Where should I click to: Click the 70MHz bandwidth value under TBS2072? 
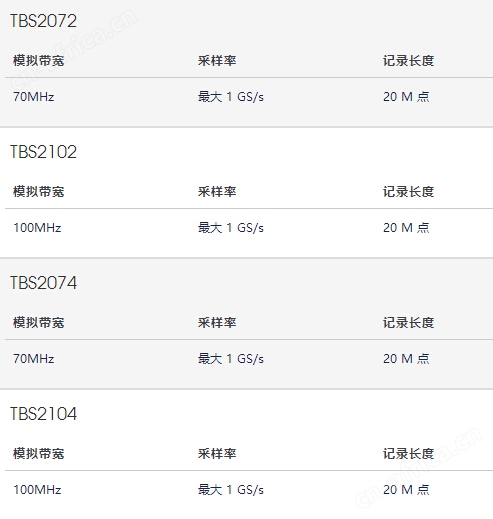pyautogui.click(x=34, y=97)
